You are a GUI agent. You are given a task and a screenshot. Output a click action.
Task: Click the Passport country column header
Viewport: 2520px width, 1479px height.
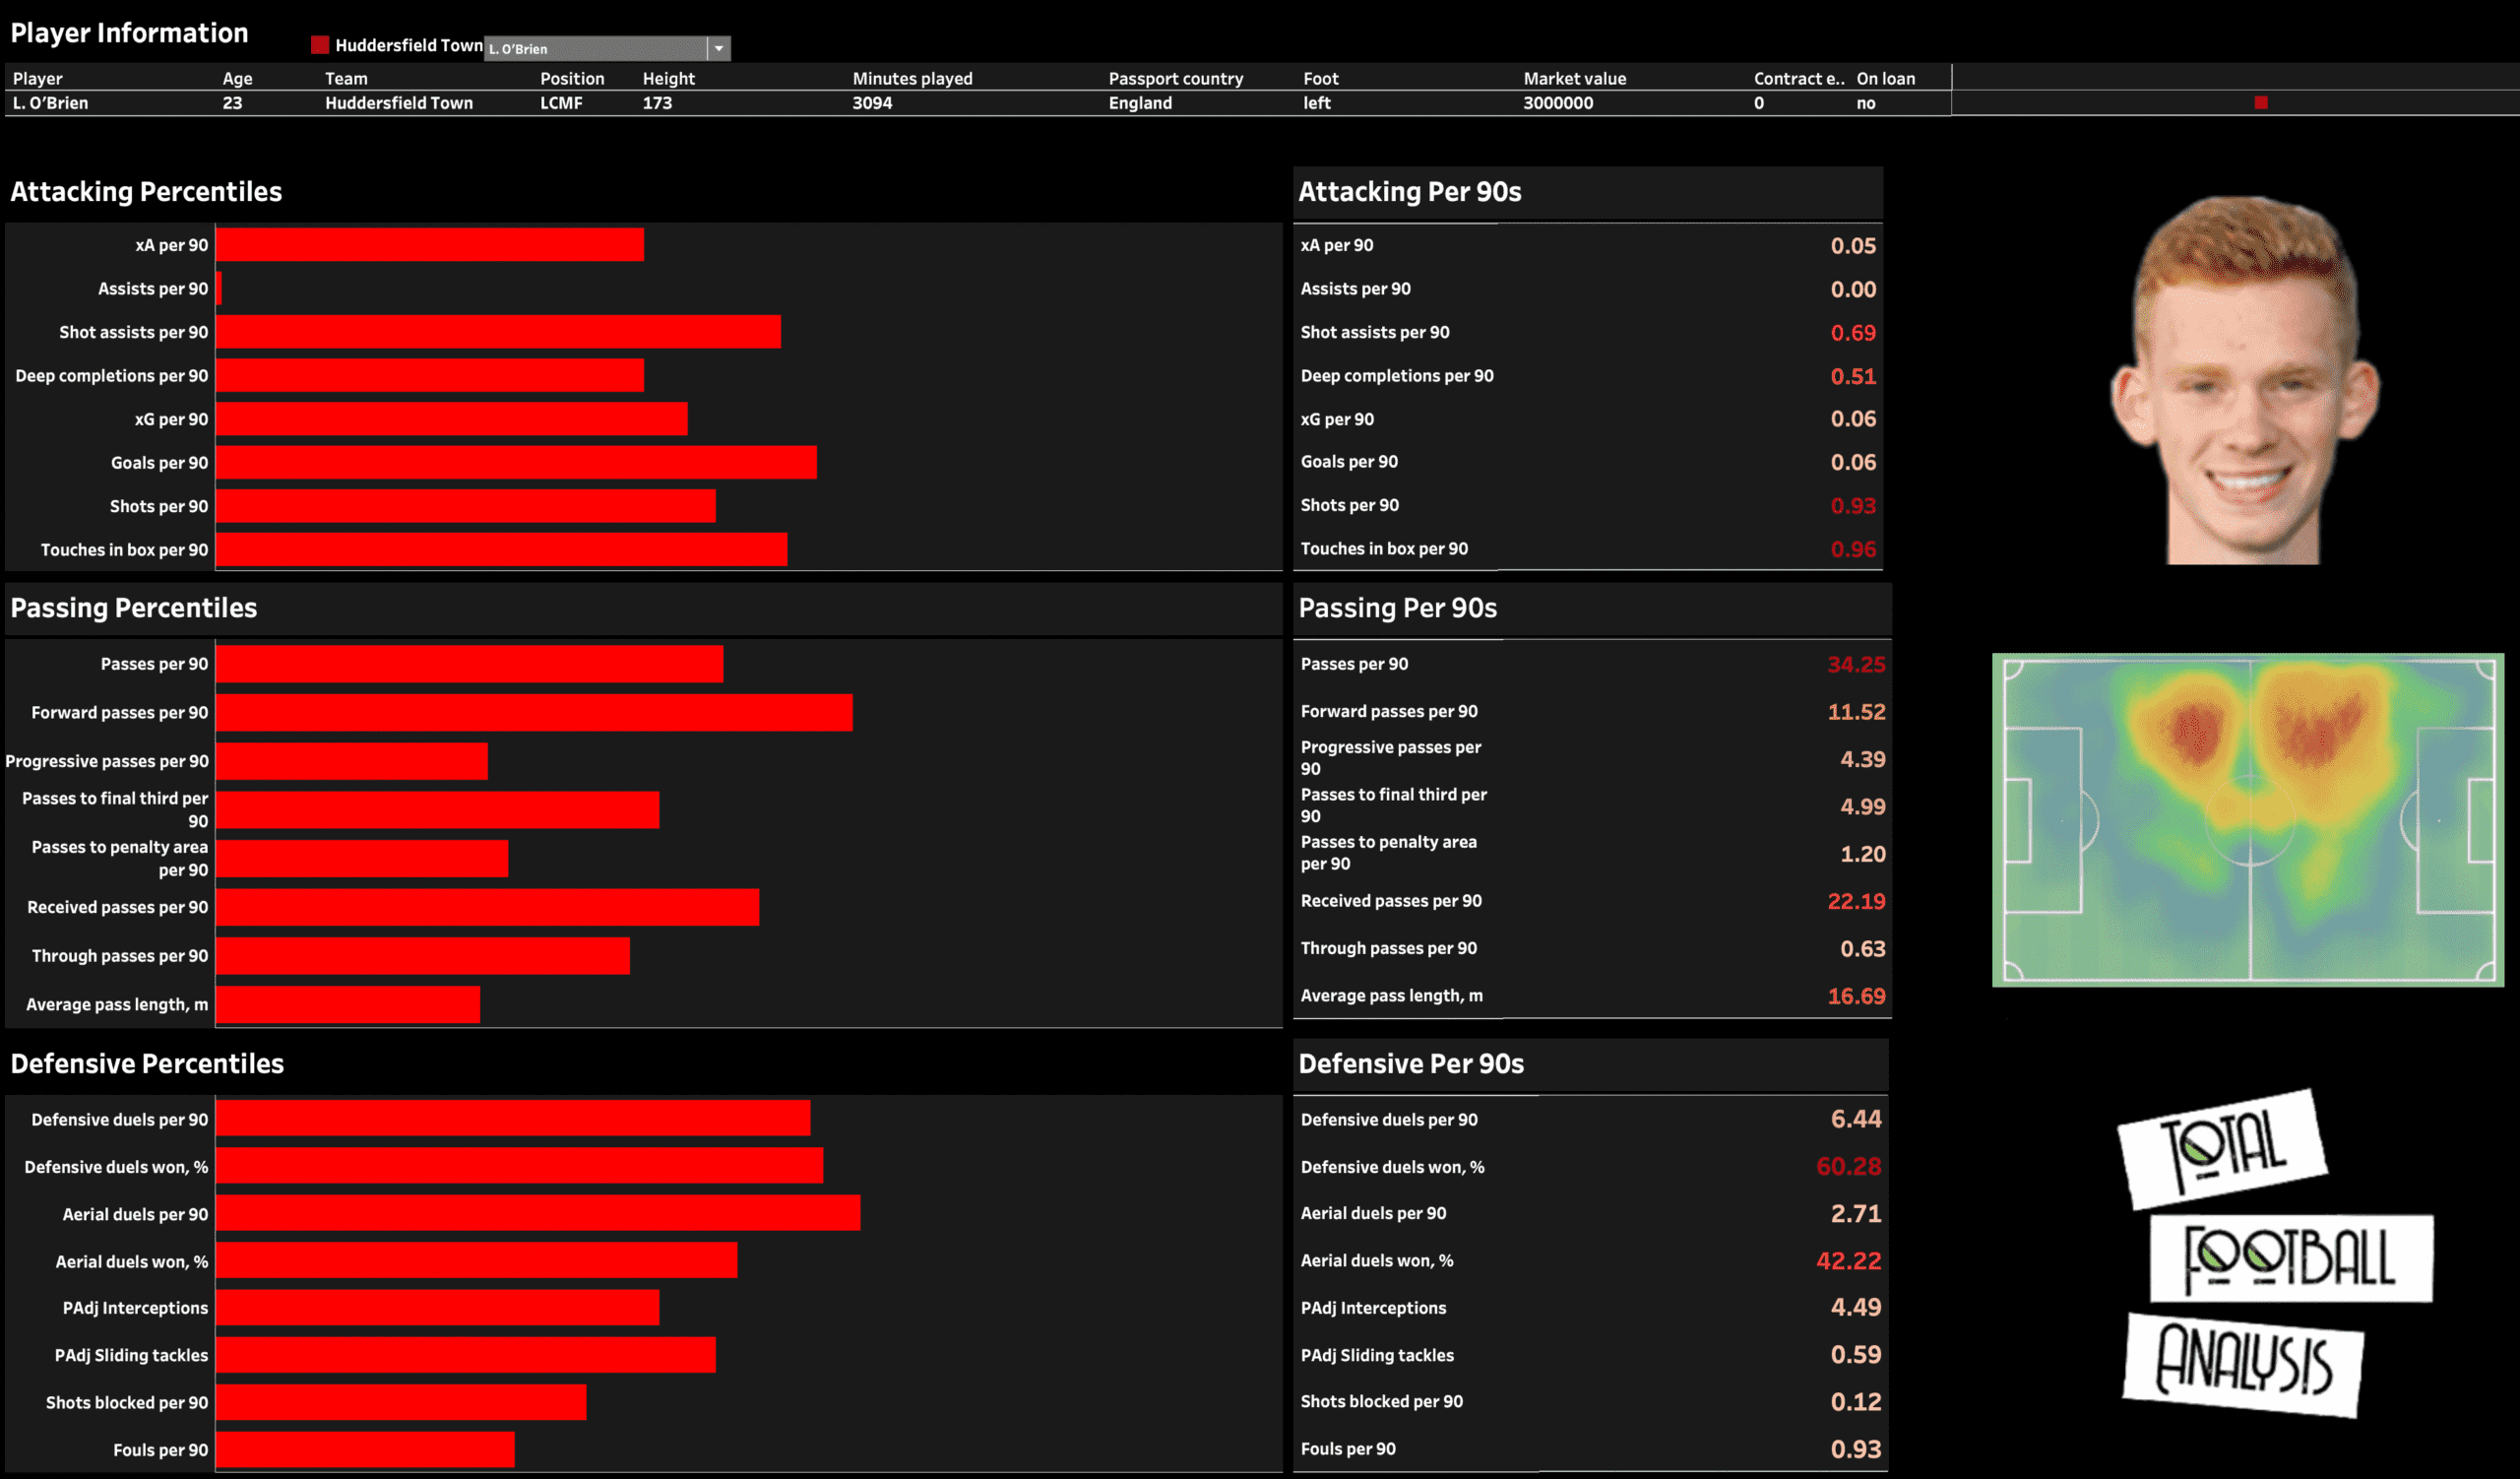coord(1175,78)
